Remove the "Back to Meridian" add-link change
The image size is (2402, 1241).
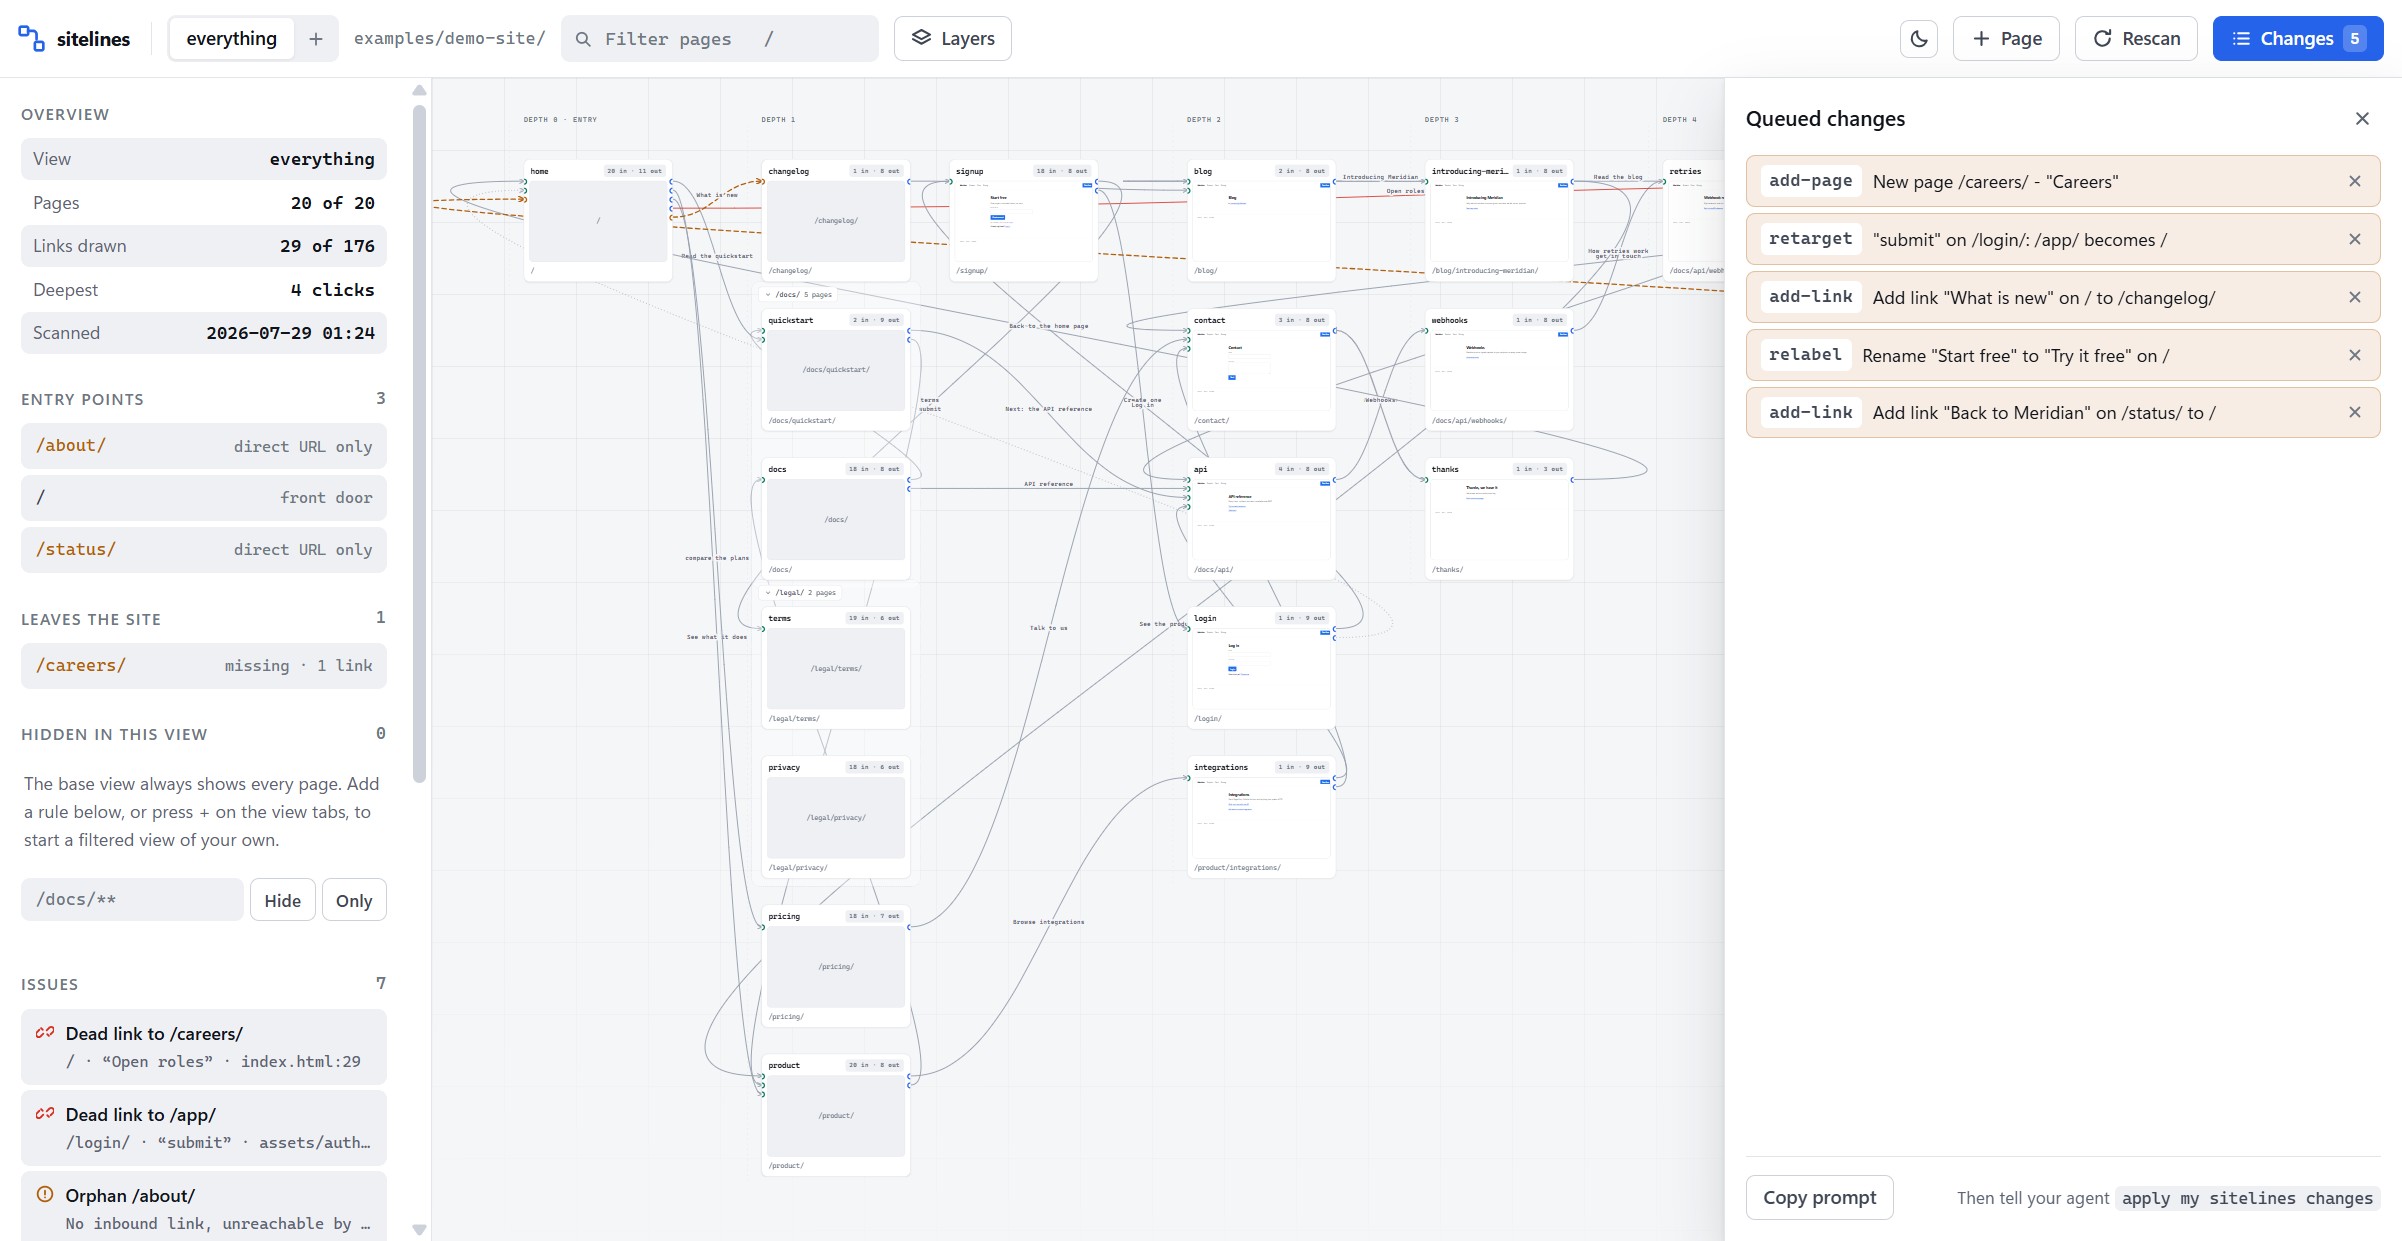pyautogui.click(x=2355, y=412)
